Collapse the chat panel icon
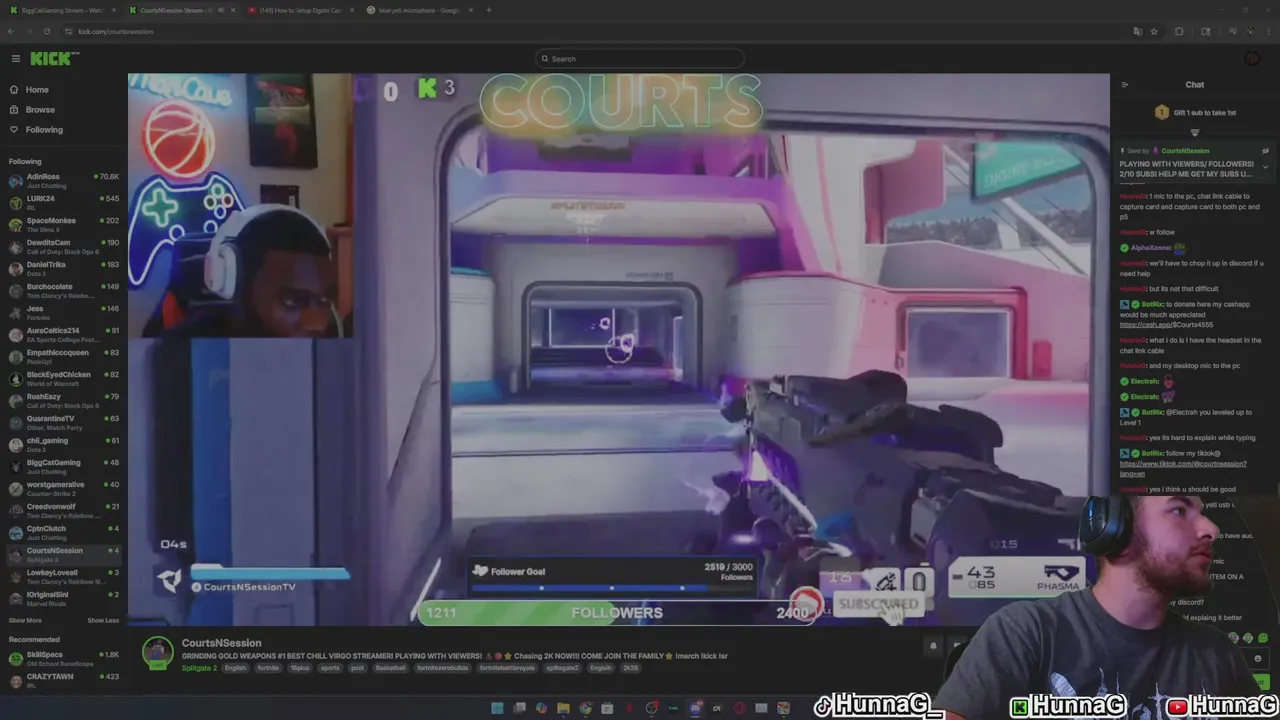The width and height of the screenshot is (1280, 720). point(1124,85)
